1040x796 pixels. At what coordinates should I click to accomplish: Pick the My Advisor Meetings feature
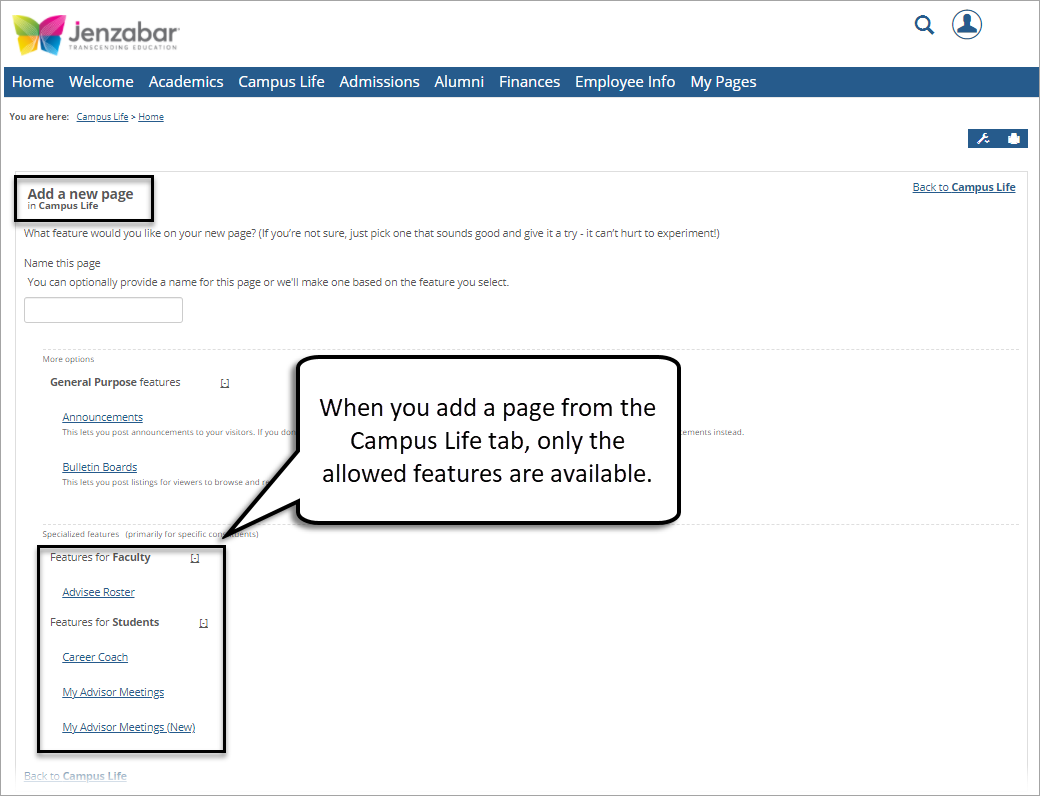pos(113,693)
